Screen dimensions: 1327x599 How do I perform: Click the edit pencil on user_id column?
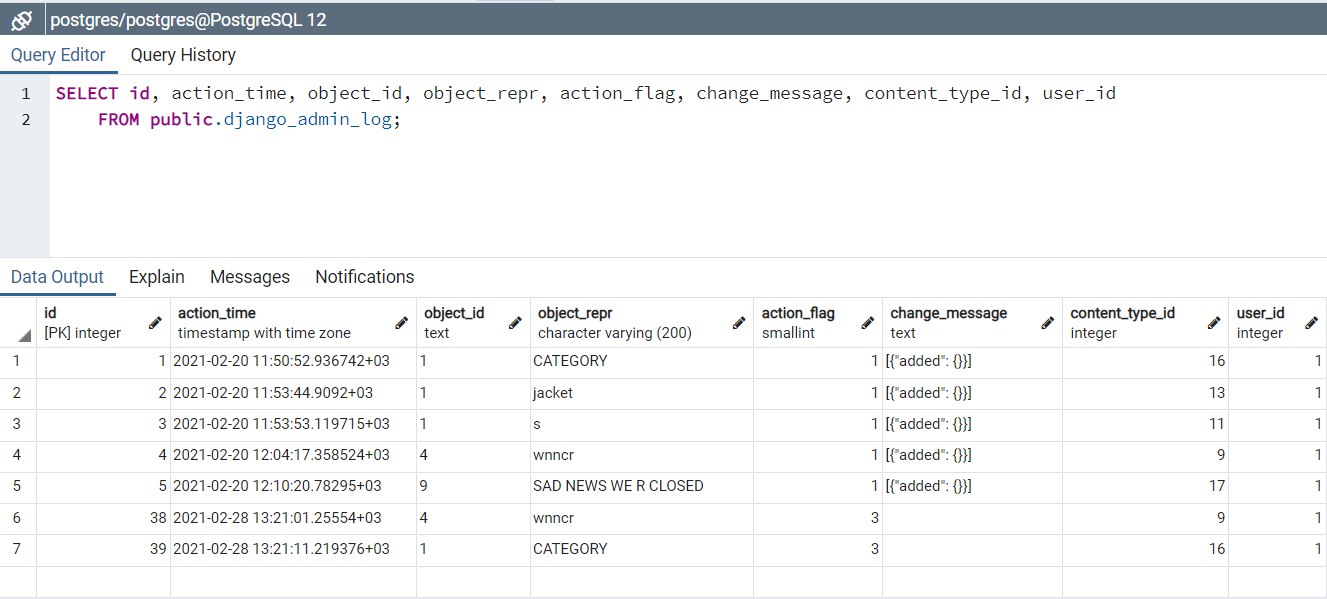pos(1312,323)
